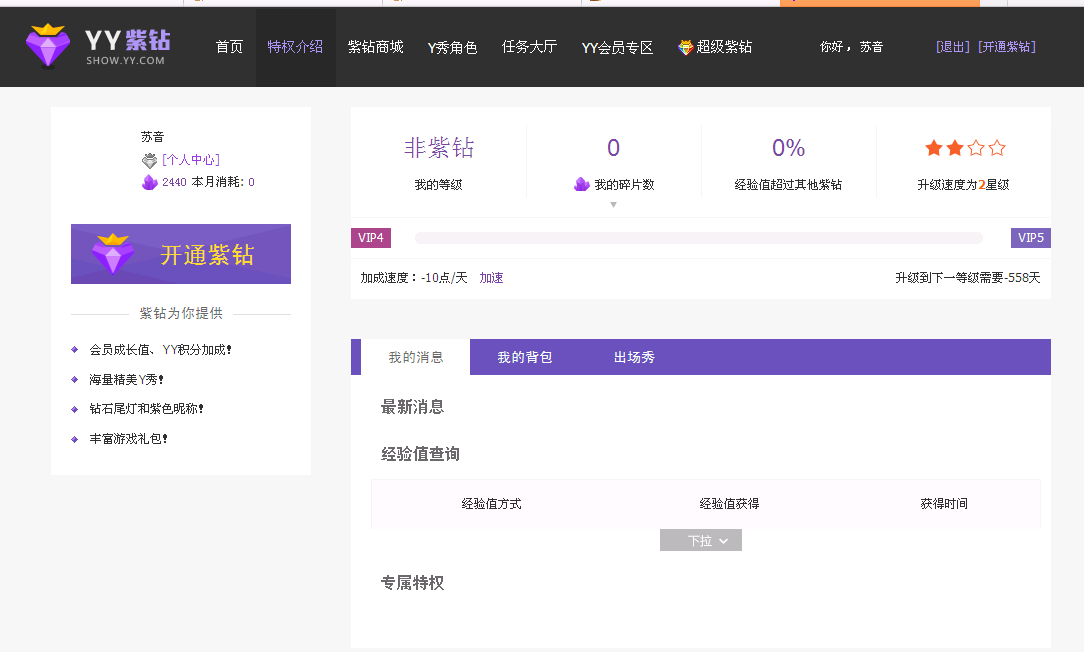The height and width of the screenshot is (652, 1084).
Task: Click 丰富游戏礼包 benefit item
Action: pos(128,438)
